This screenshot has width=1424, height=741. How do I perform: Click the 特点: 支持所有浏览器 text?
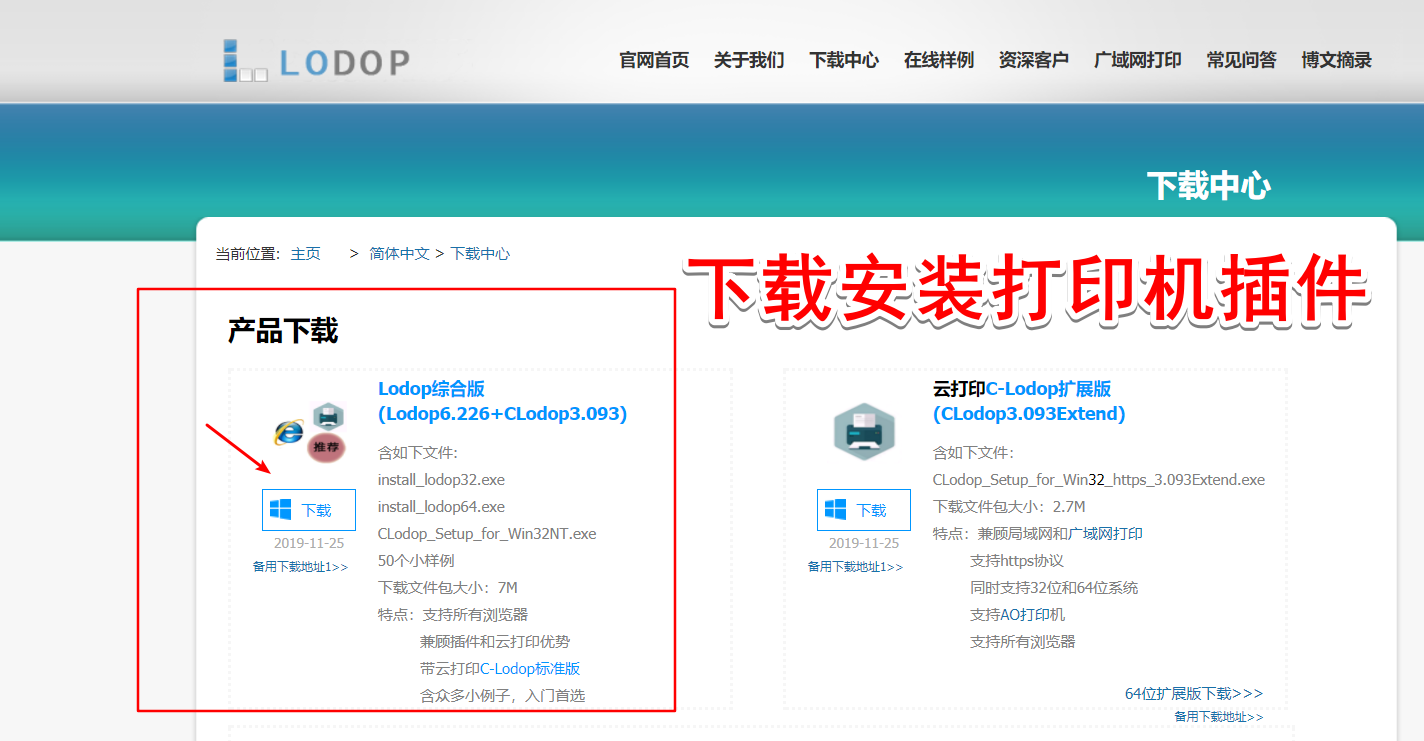pyautogui.click(x=453, y=615)
